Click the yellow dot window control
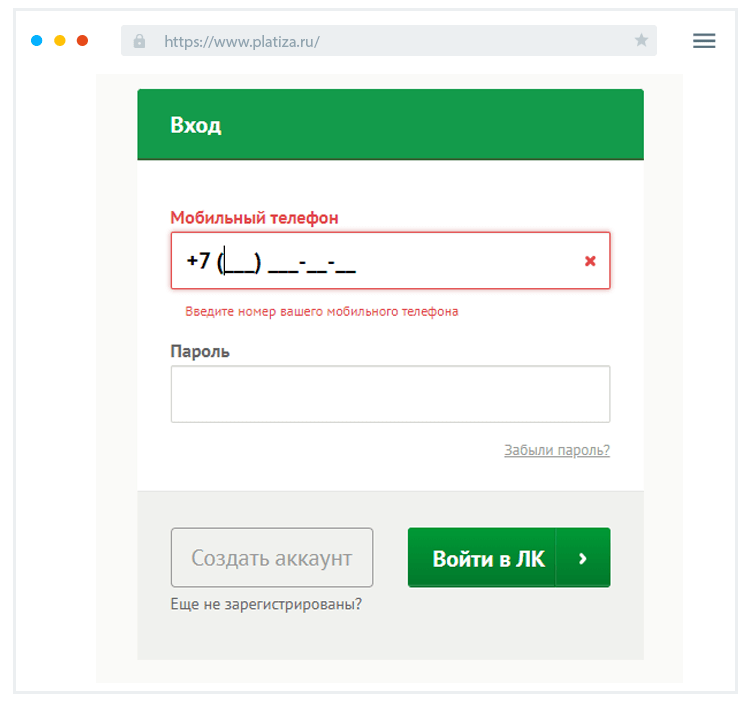751x709 pixels. (60, 41)
